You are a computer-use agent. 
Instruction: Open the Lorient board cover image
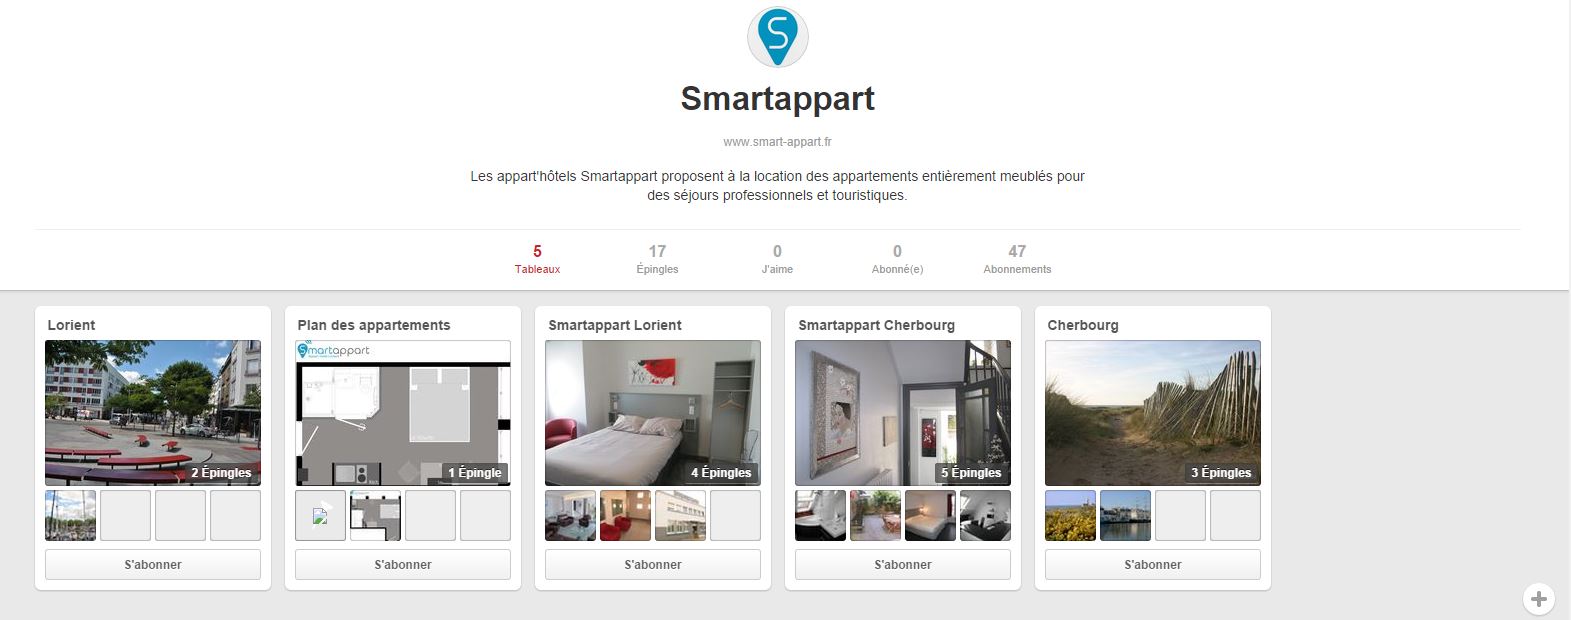153,413
